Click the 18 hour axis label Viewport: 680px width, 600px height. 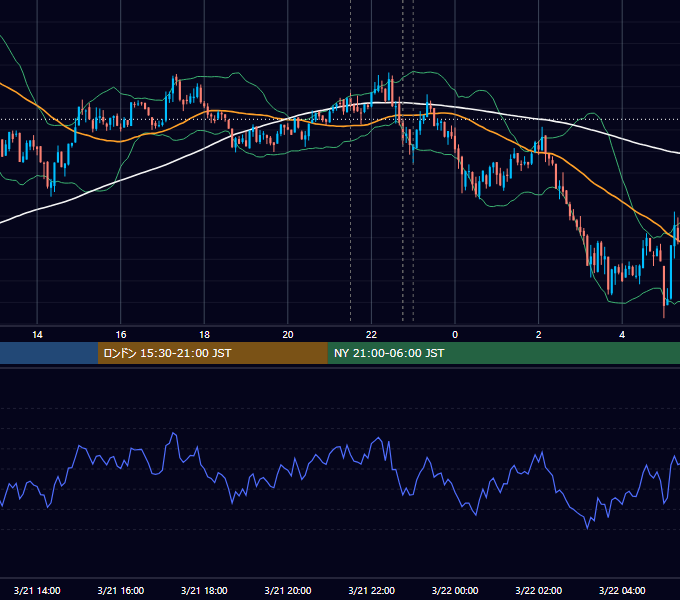204,335
